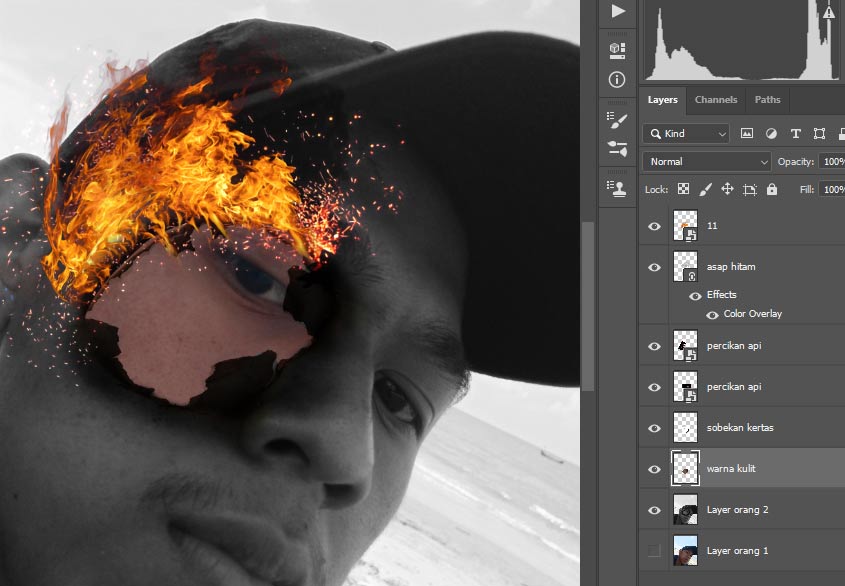Open the Kind layer filter dropdown

(x=685, y=134)
